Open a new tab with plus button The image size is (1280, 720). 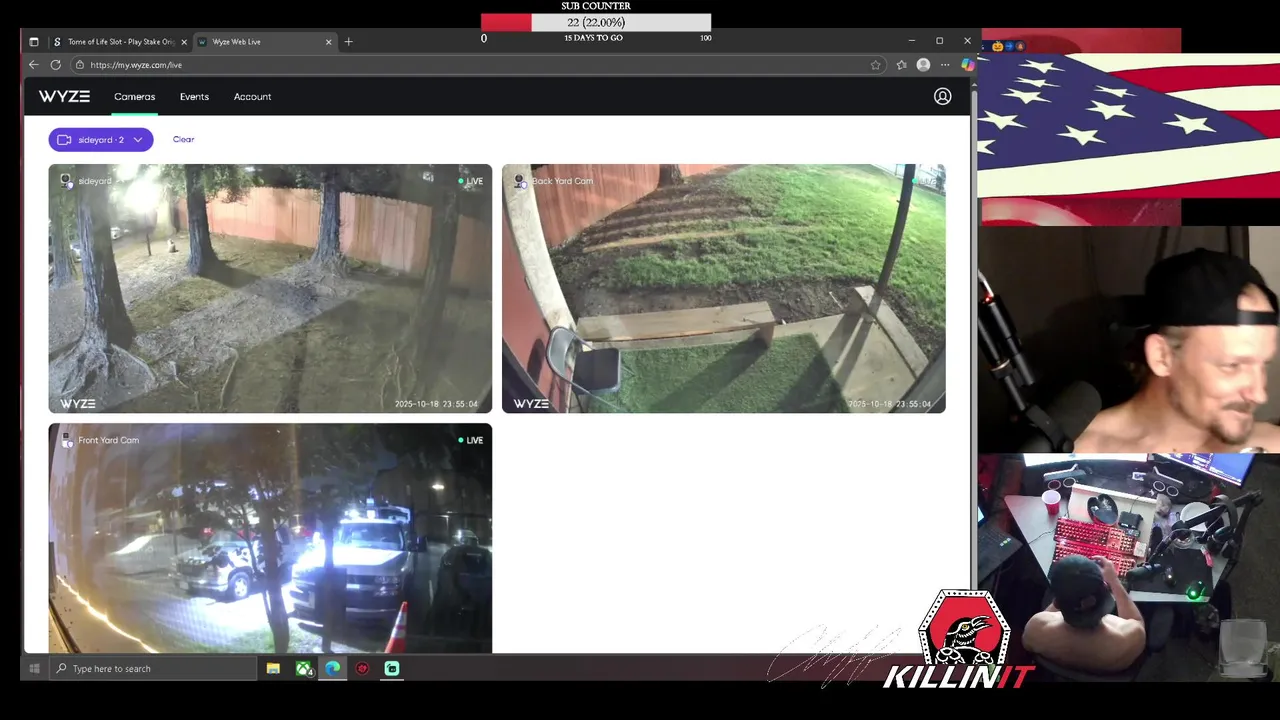[348, 42]
